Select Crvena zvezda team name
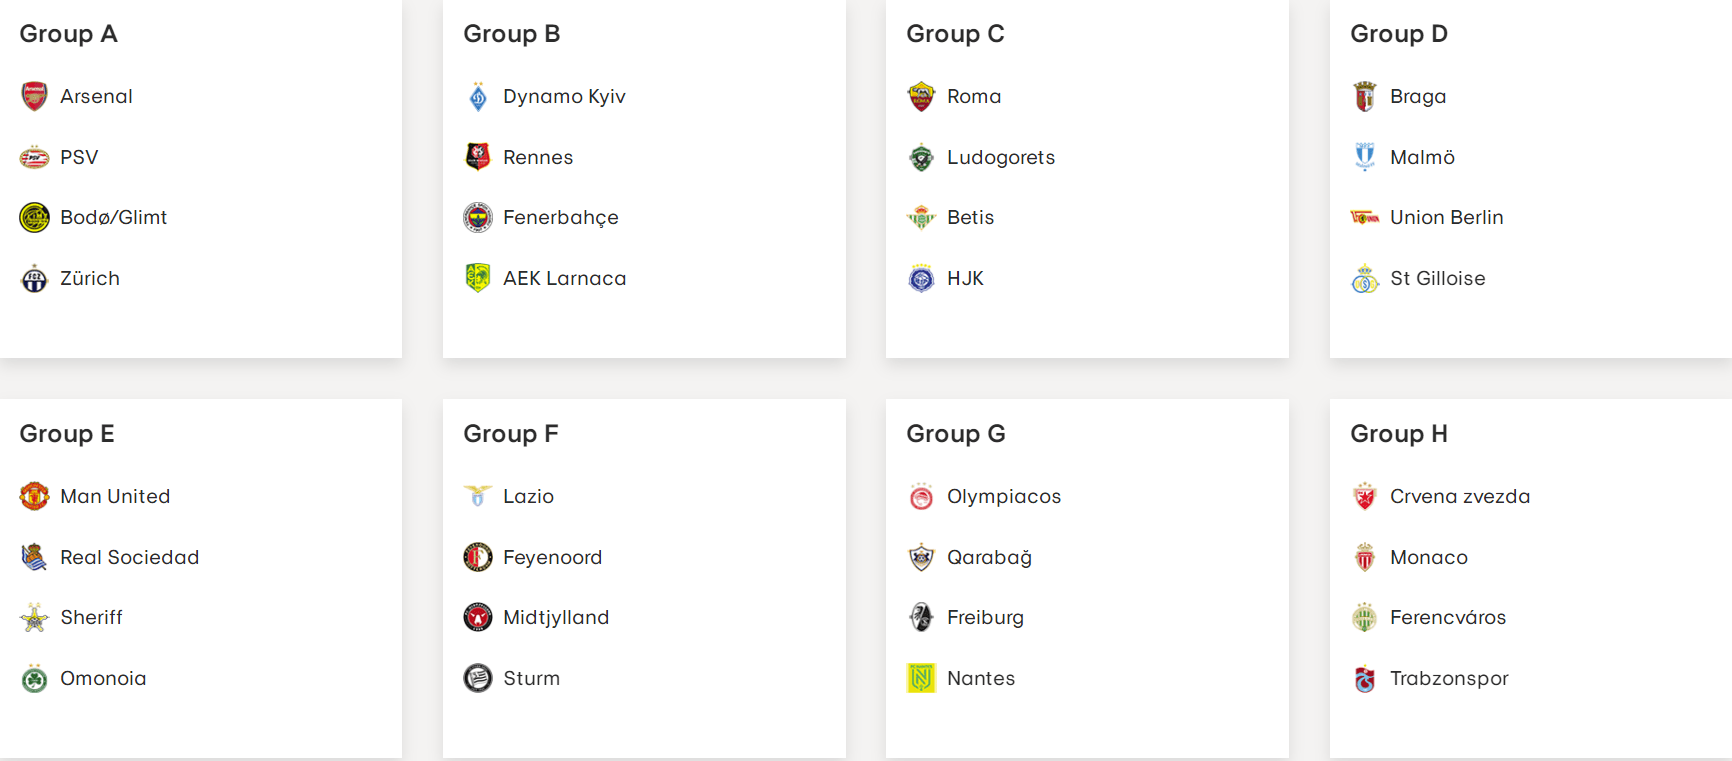Image resolution: width=1732 pixels, height=761 pixels. (1460, 496)
